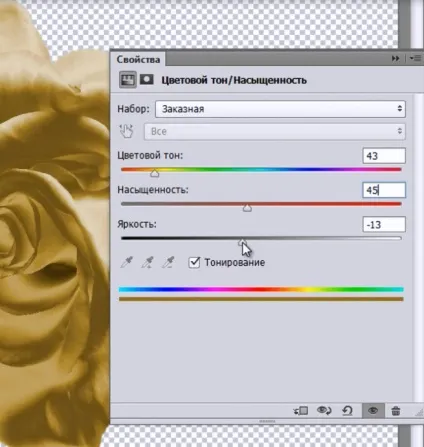
Task: Reset adjustment to defaults icon
Action: (x=347, y=411)
